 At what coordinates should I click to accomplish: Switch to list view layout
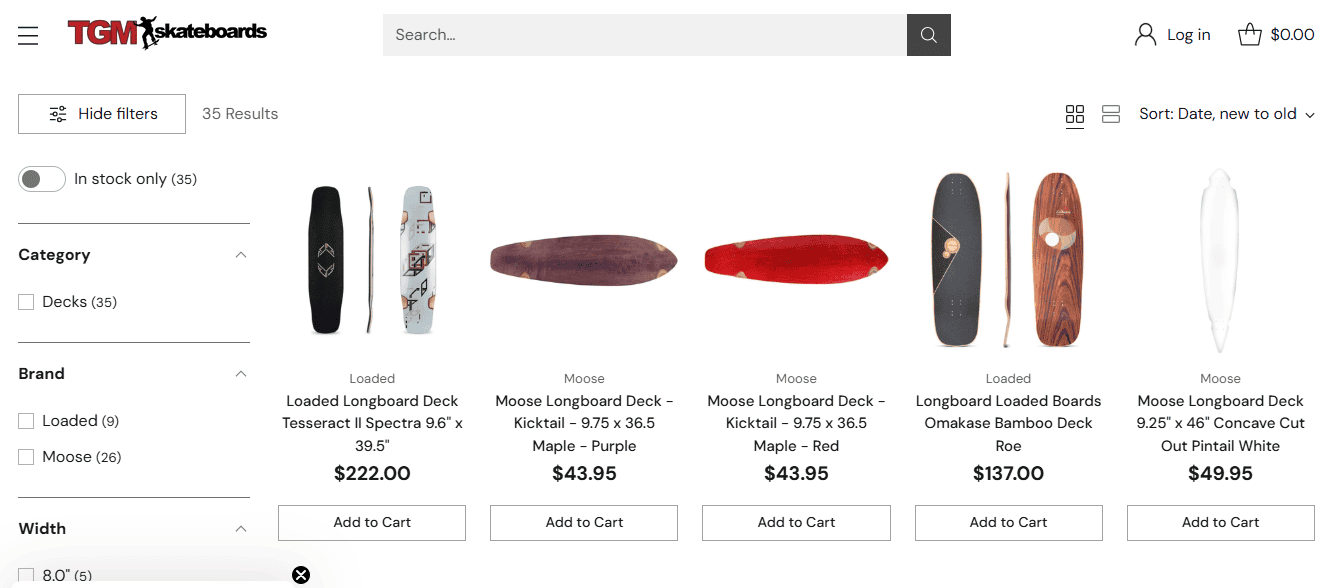click(1110, 114)
